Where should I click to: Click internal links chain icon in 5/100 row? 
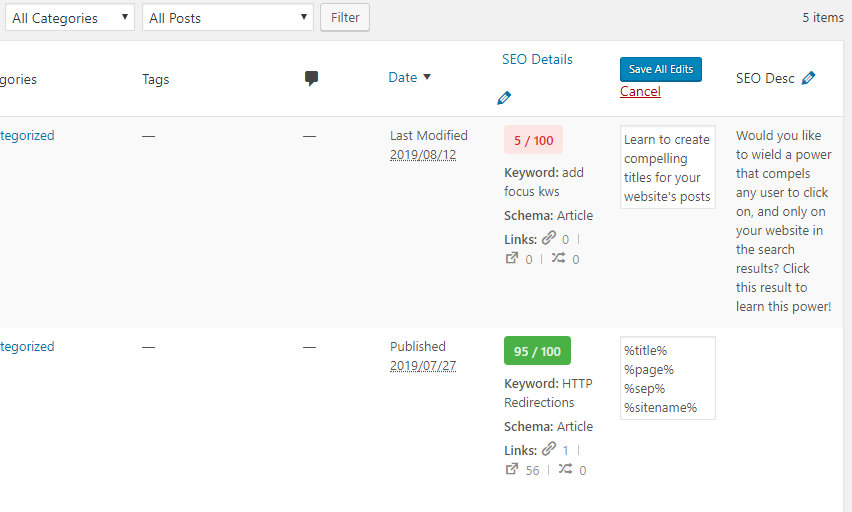tap(549, 239)
